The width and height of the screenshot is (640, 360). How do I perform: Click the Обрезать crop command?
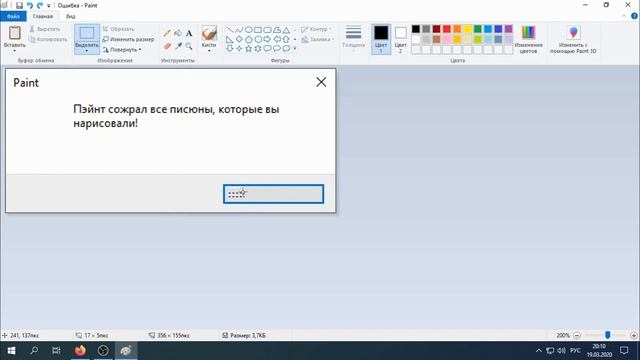click(118, 29)
